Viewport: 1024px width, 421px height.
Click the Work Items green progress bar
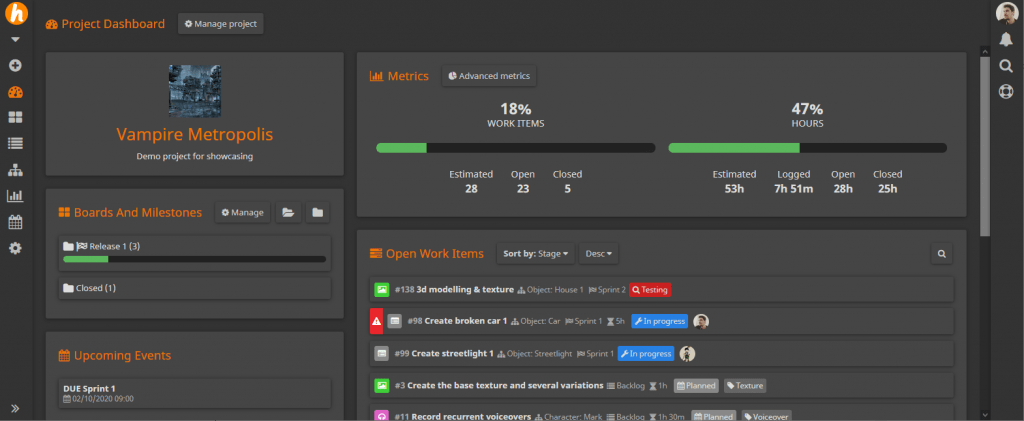pyautogui.click(x=401, y=148)
